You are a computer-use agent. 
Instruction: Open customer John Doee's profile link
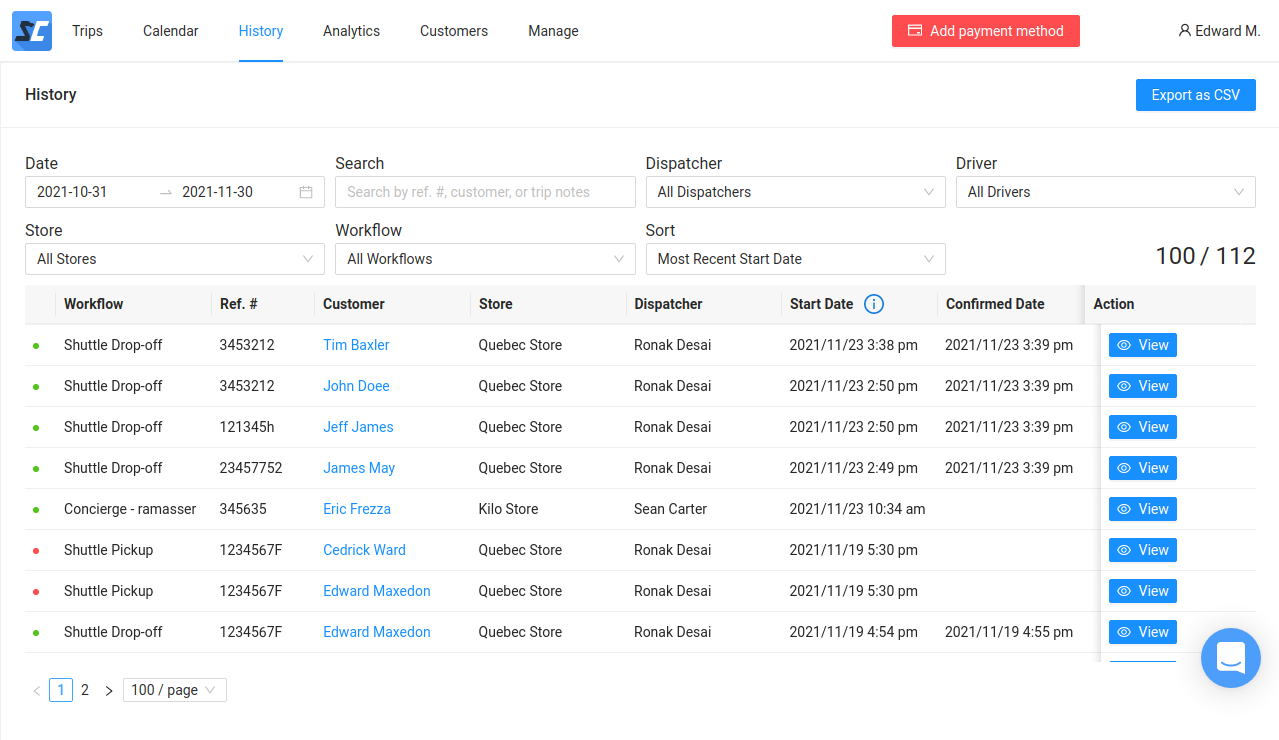356,385
